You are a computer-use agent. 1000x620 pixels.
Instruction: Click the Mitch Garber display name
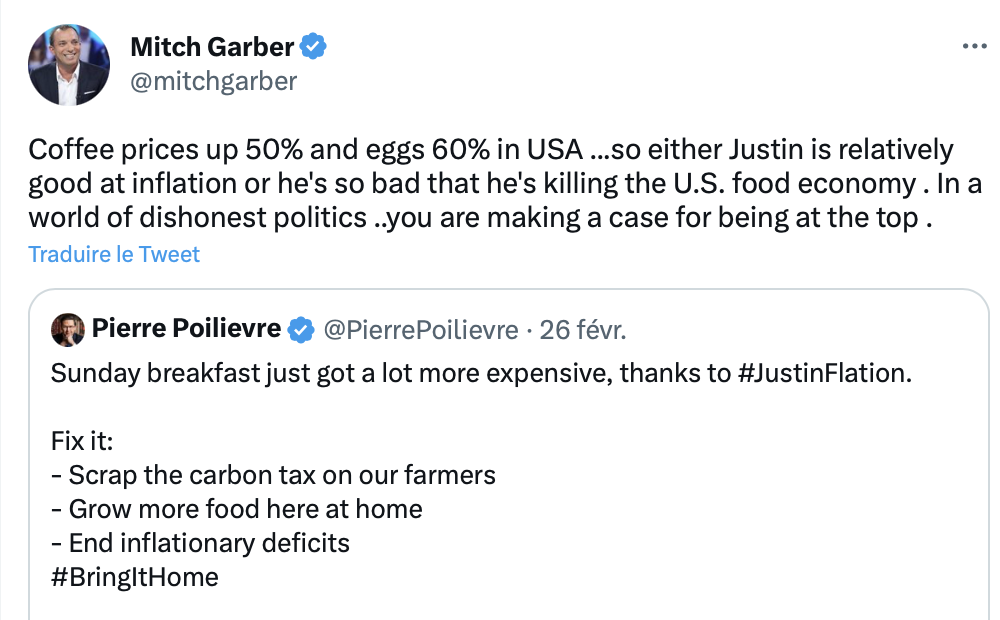pos(212,46)
